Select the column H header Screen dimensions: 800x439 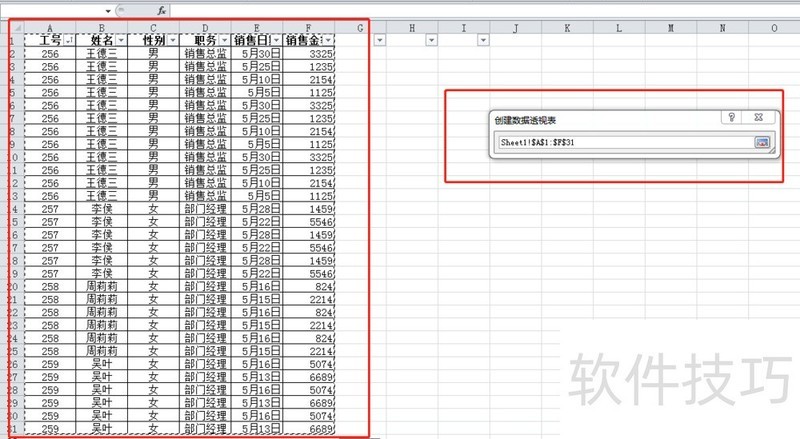point(412,28)
